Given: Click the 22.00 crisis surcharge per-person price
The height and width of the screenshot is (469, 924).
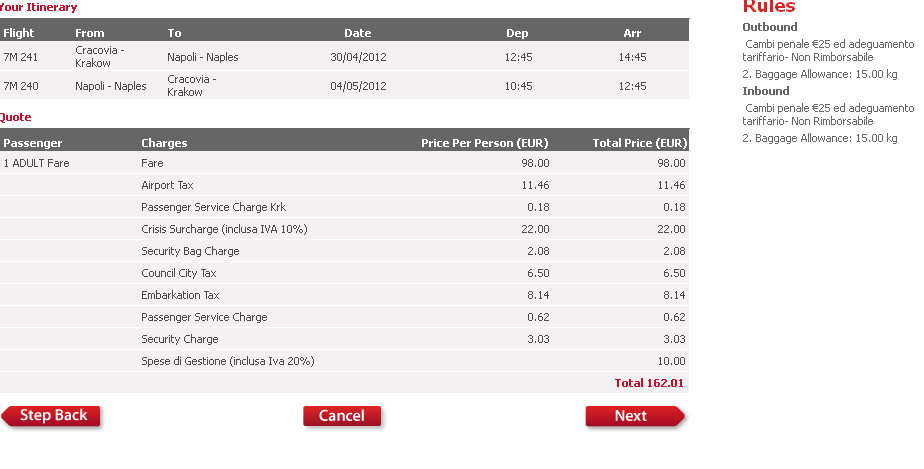Looking at the screenshot, I should [535, 229].
